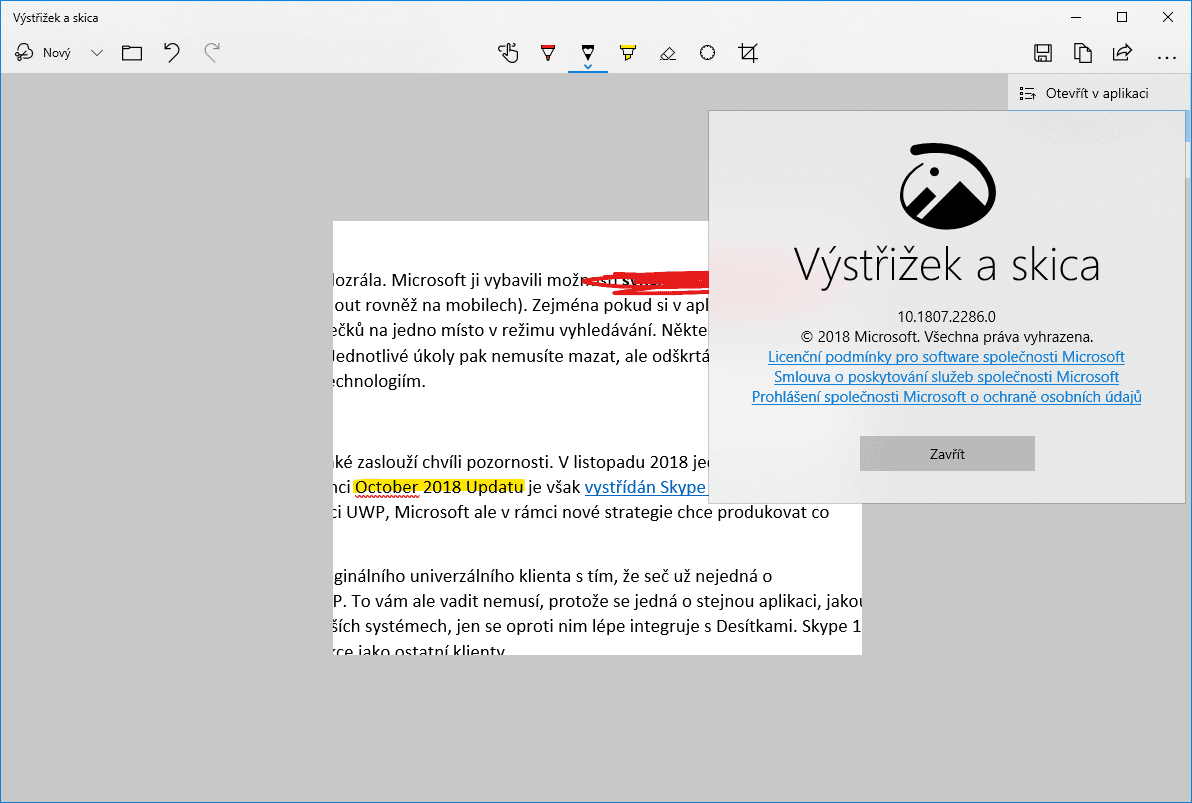Open a file from disk

tap(131, 52)
